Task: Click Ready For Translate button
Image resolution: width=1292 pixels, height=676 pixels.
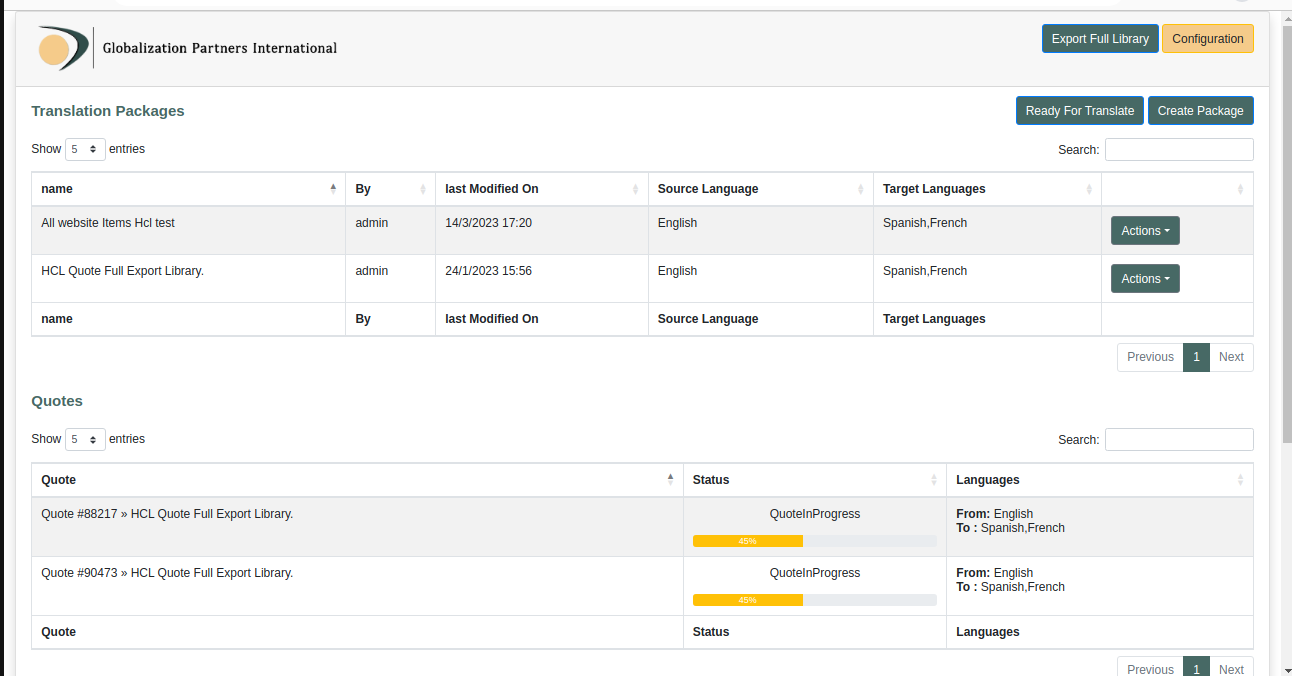Action: (1080, 111)
